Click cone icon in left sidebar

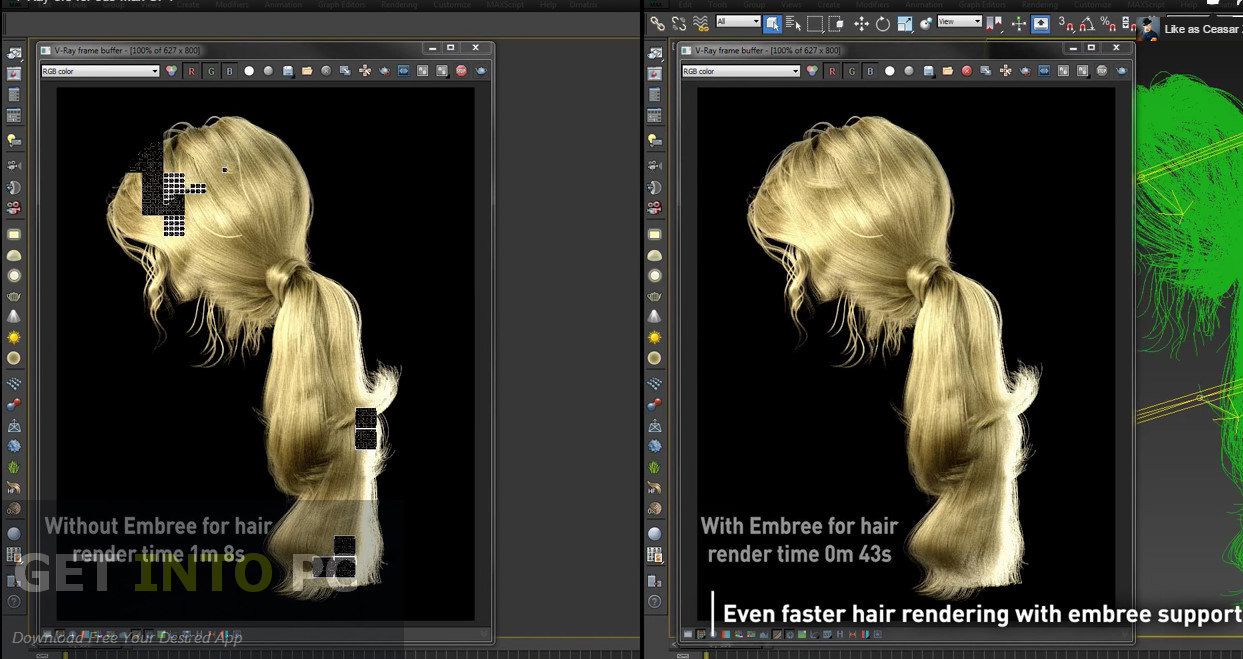14,316
